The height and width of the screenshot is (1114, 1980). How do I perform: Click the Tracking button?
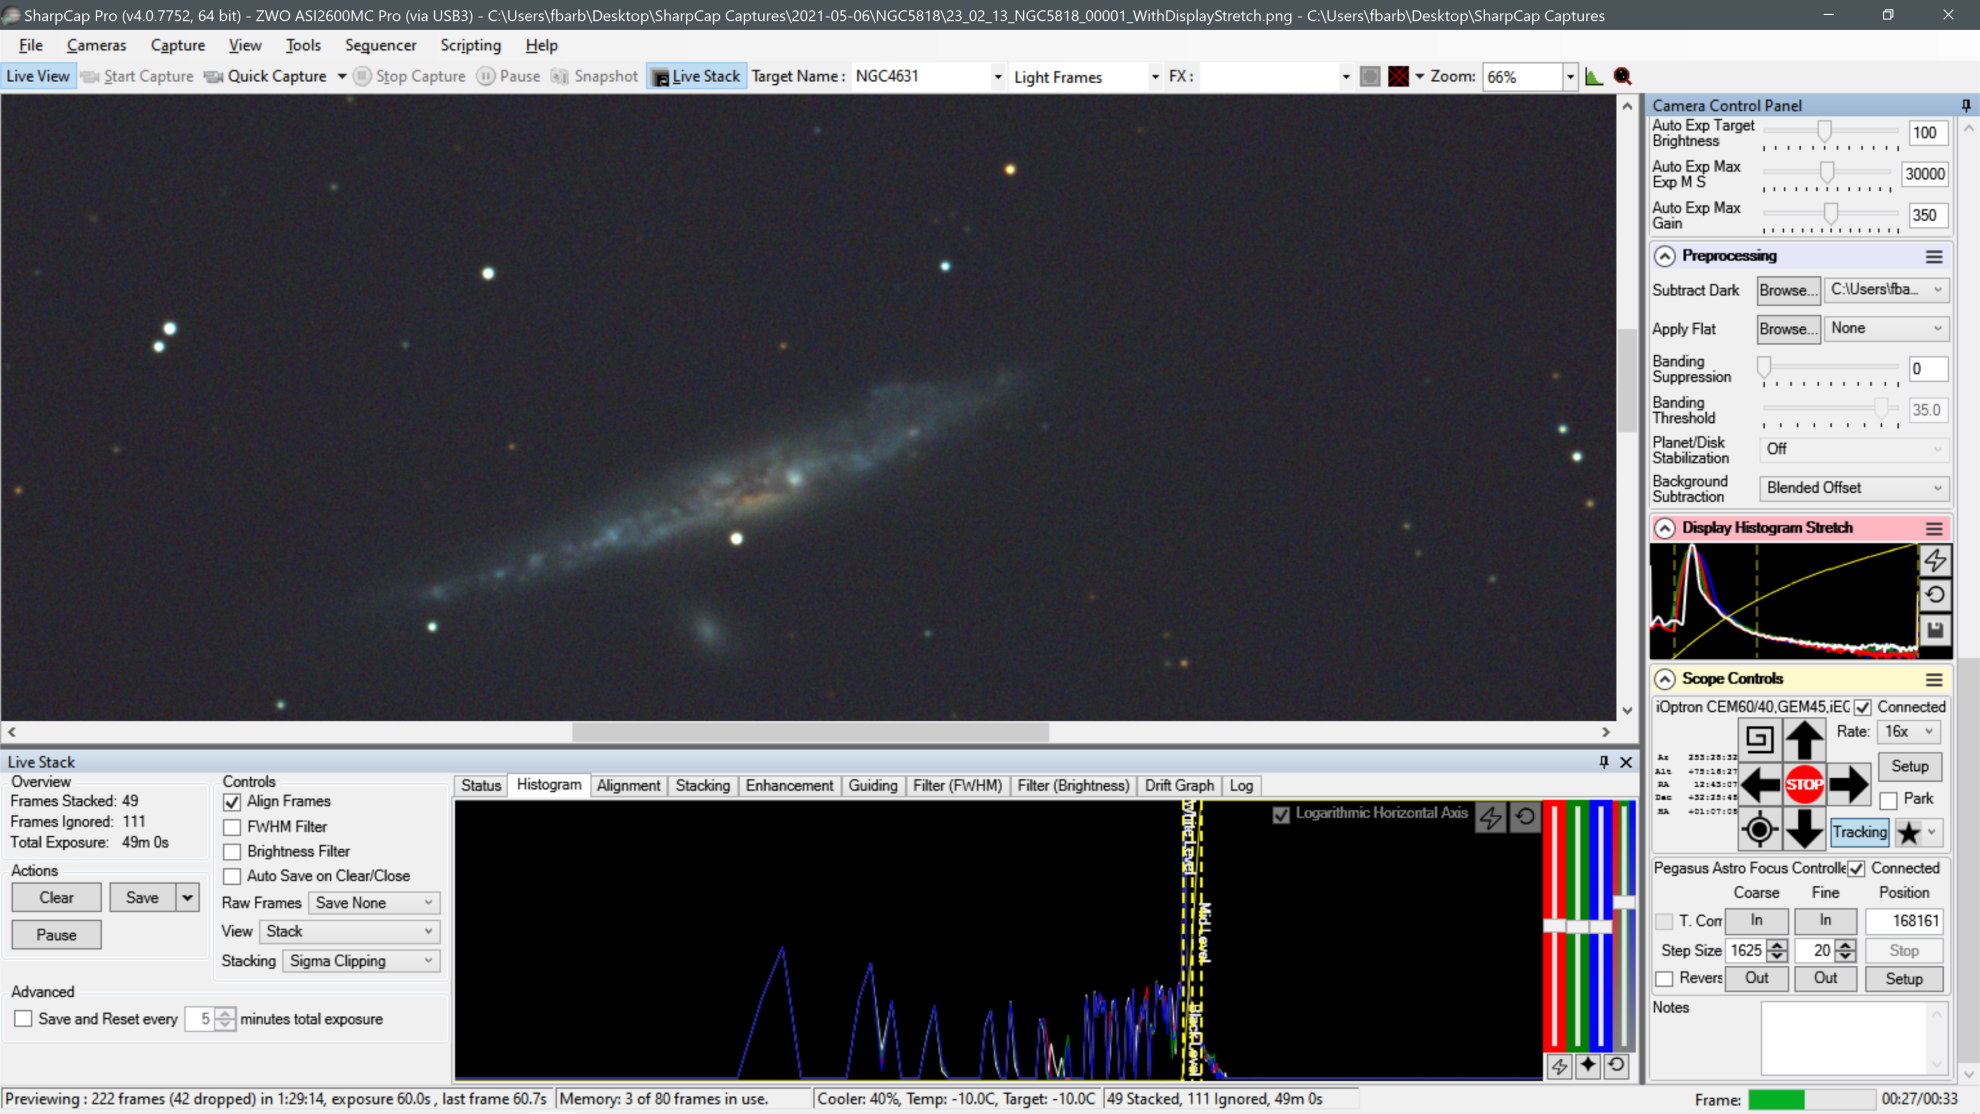pyautogui.click(x=1859, y=832)
